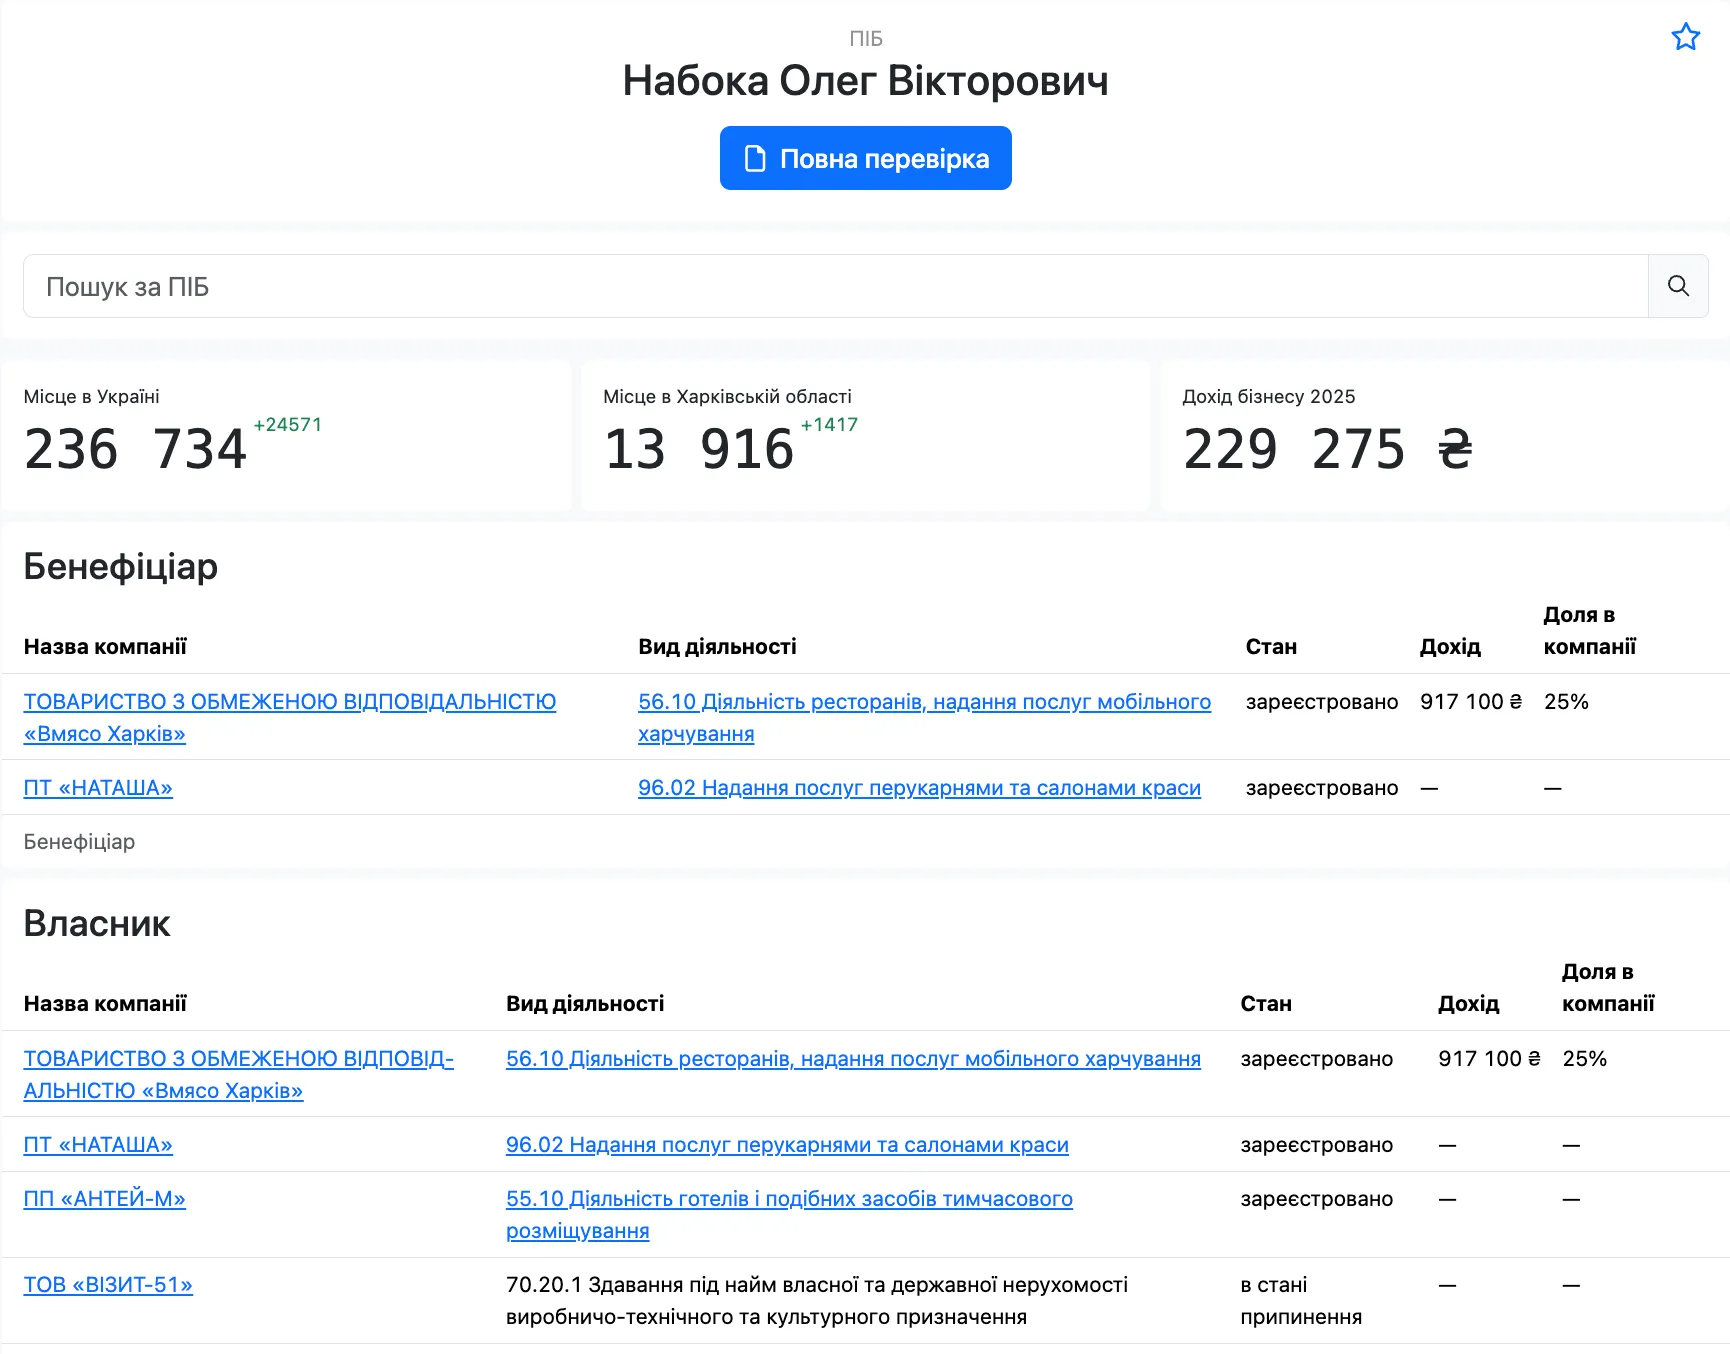Open 55.10 hotels activity link
Image resolution: width=1730 pixels, height=1354 pixels.
(x=789, y=1214)
